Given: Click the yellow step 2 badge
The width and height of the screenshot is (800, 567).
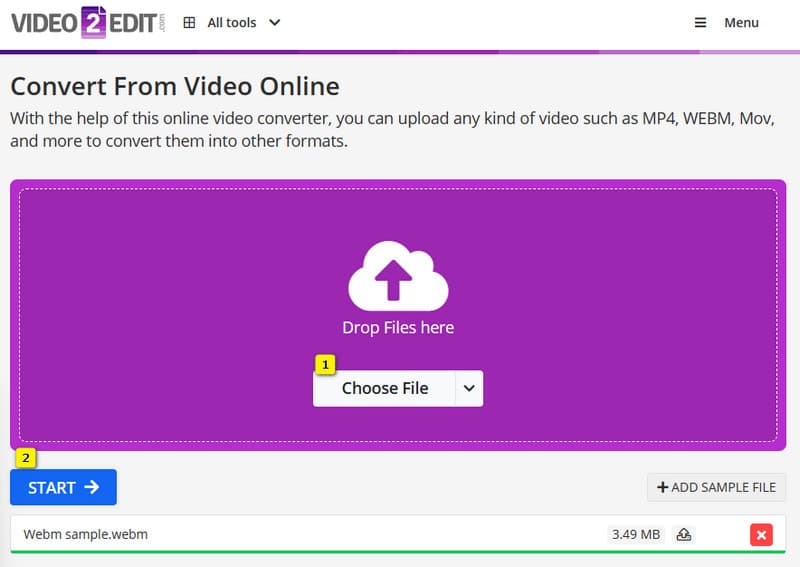Looking at the screenshot, I should tap(27, 458).
